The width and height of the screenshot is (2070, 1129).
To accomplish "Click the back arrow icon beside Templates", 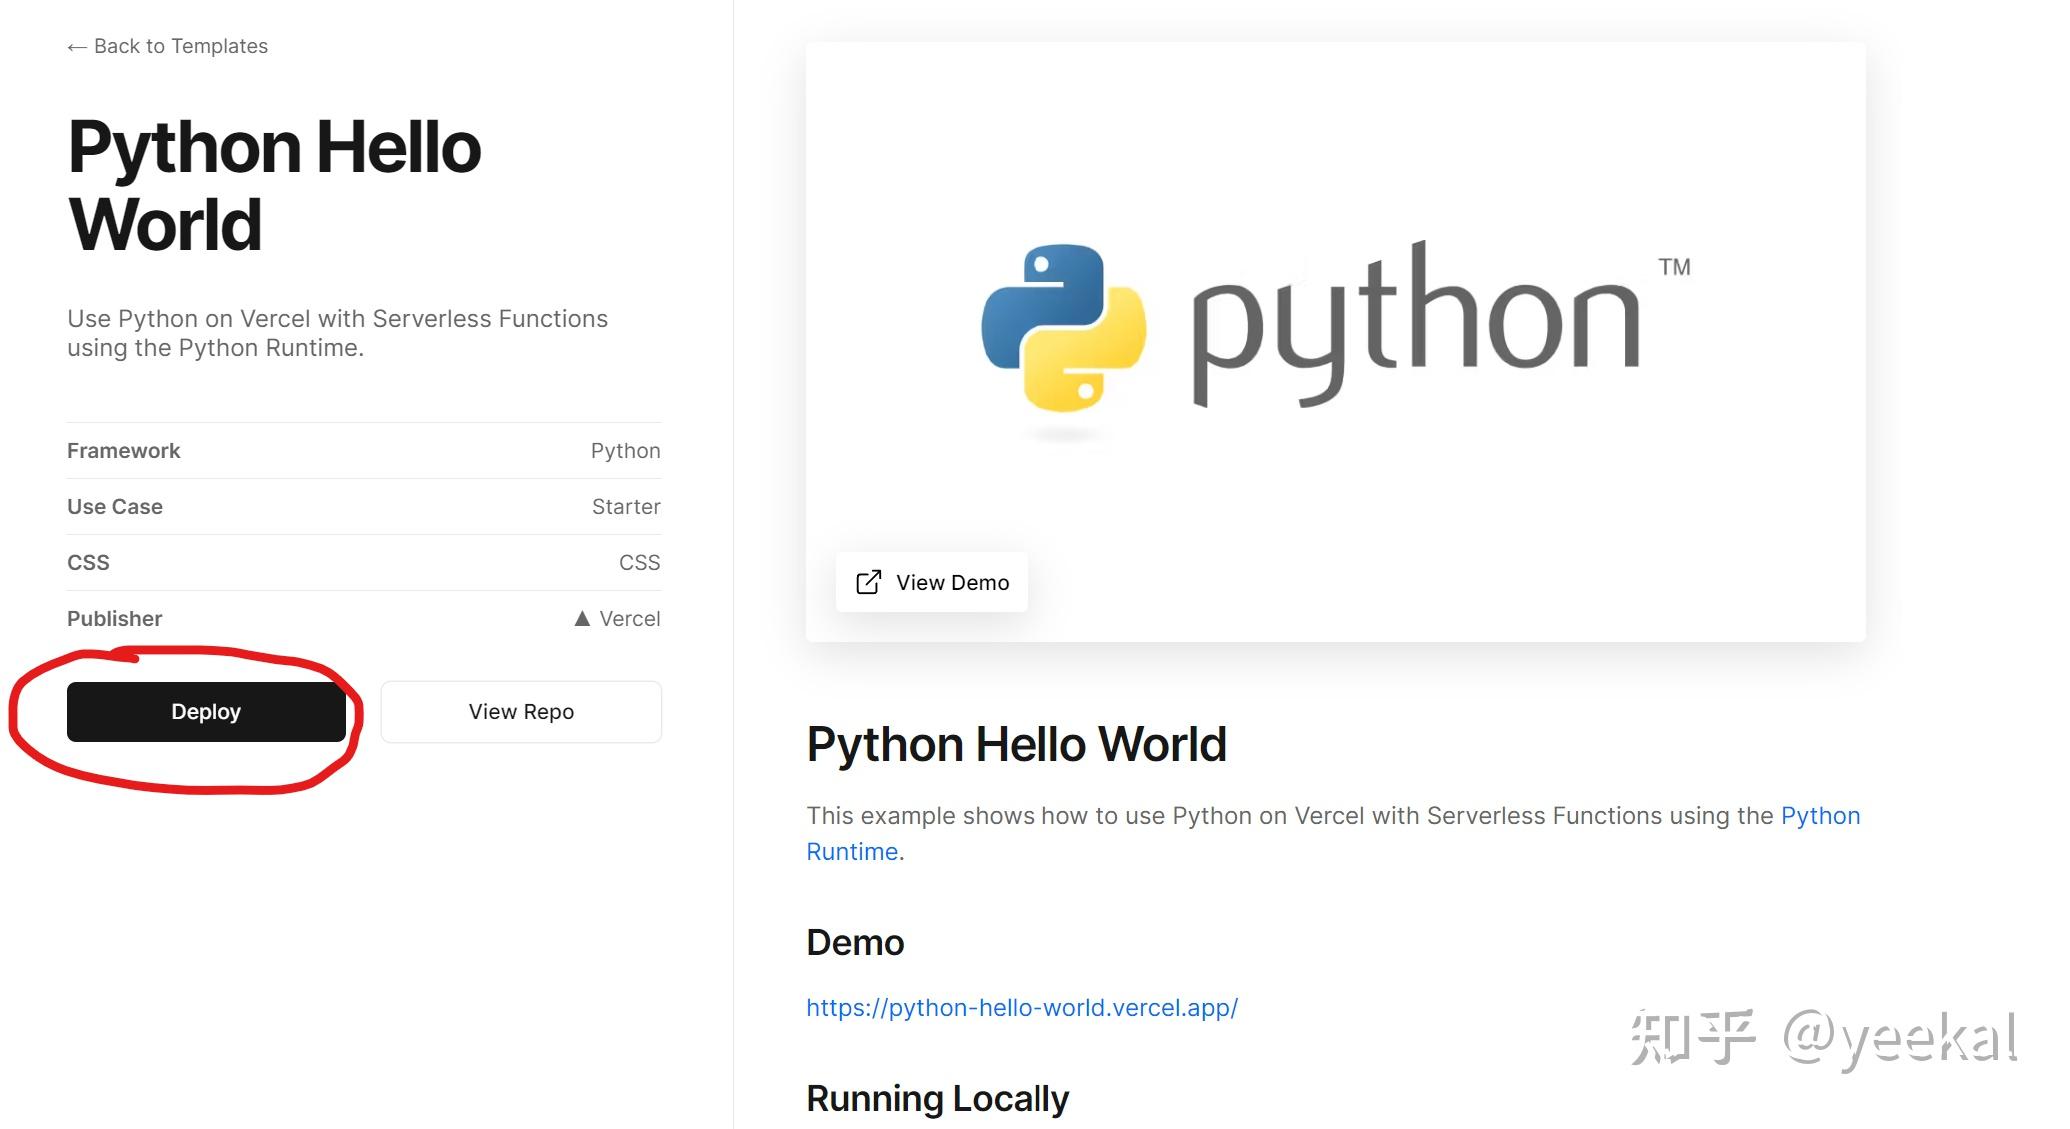I will pyautogui.click(x=77, y=47).
